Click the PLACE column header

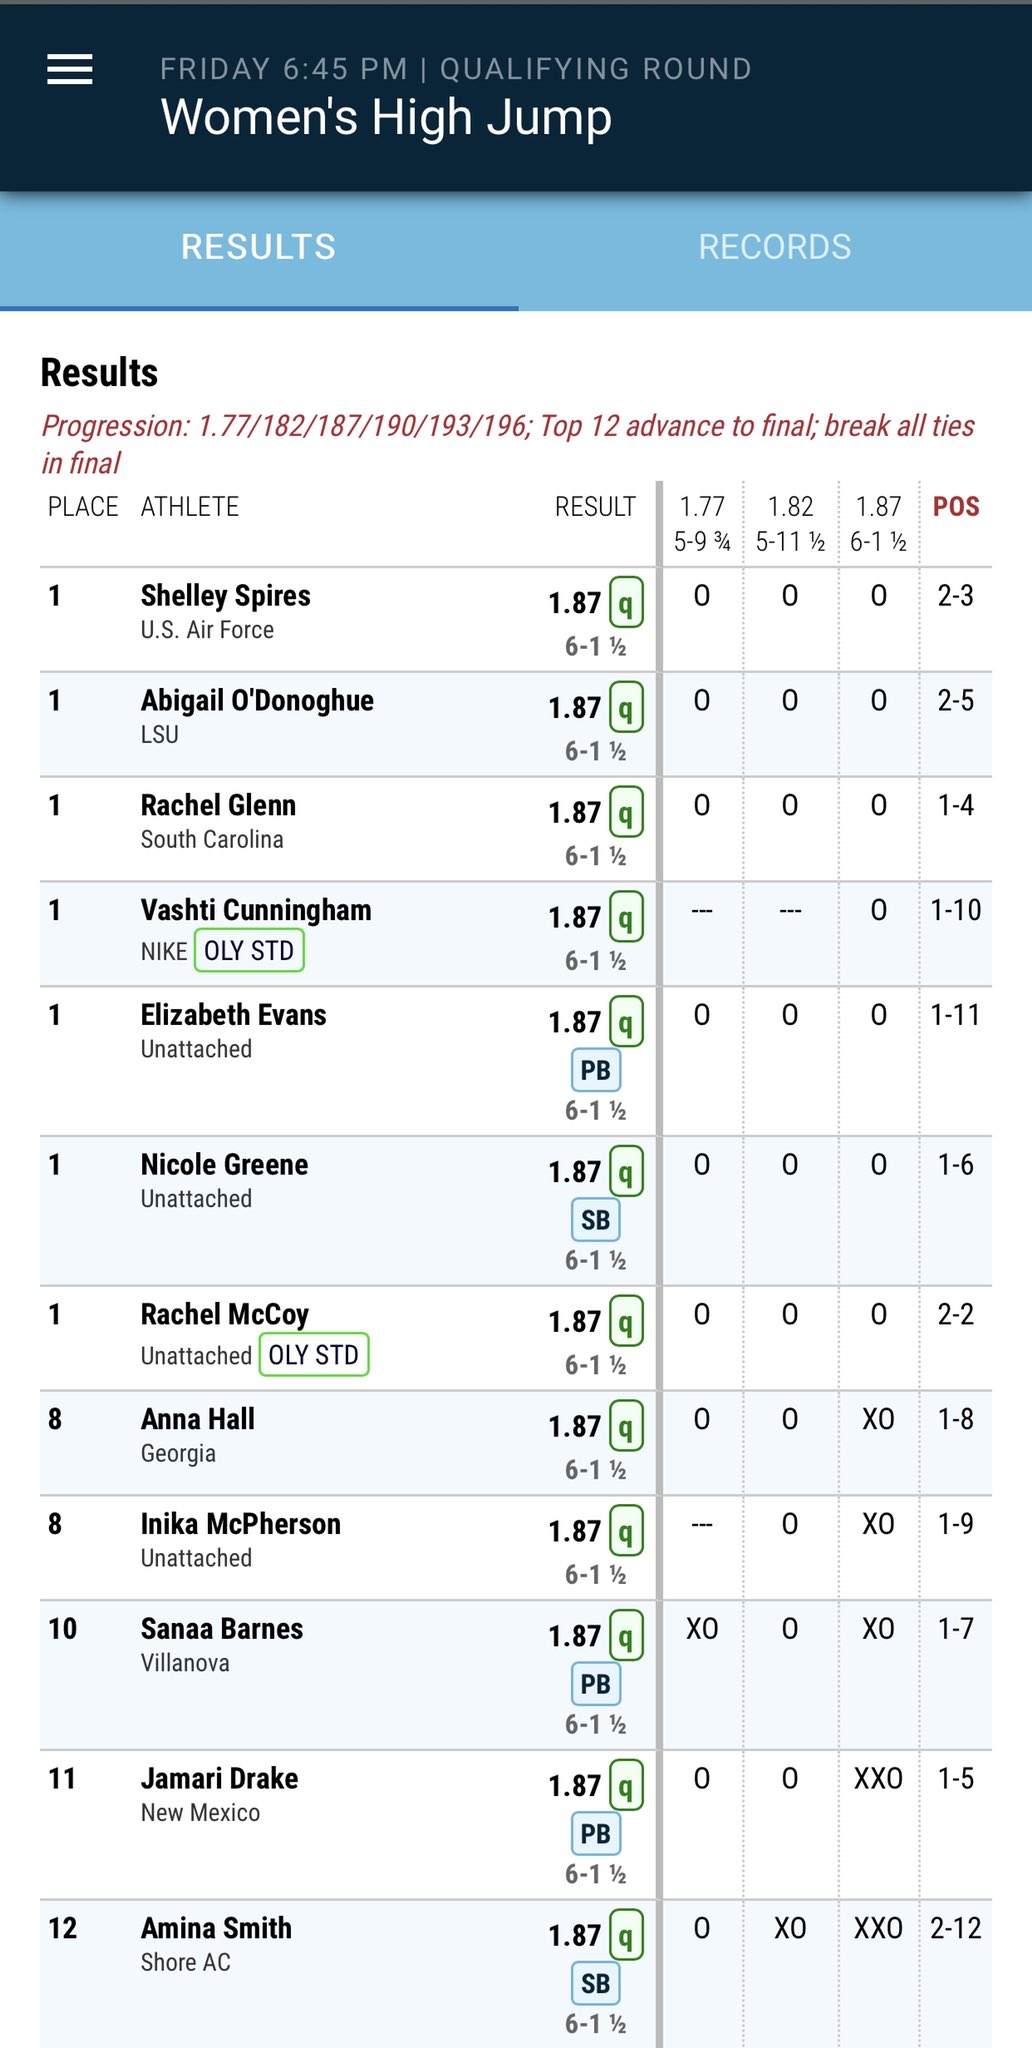click(x=83, y=507)
